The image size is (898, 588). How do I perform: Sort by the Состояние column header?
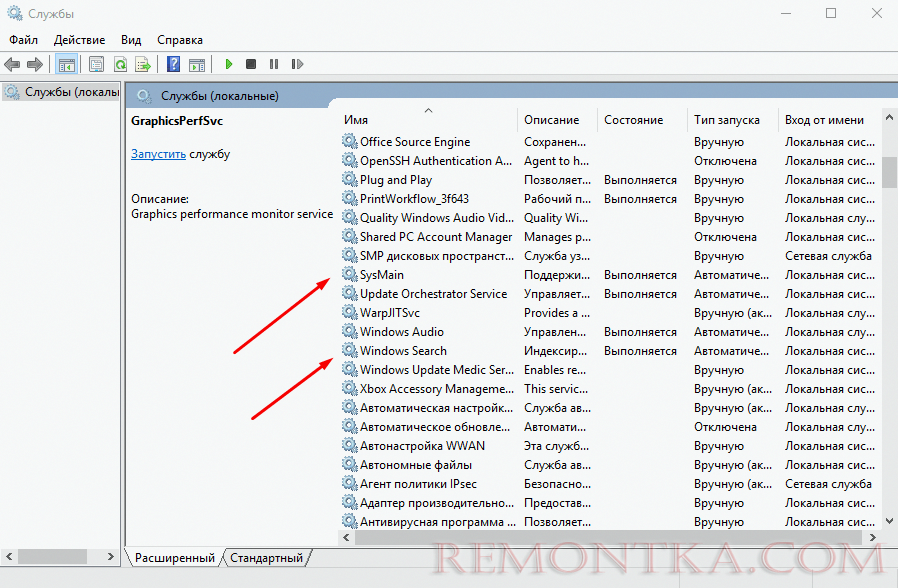click(642, 120)
